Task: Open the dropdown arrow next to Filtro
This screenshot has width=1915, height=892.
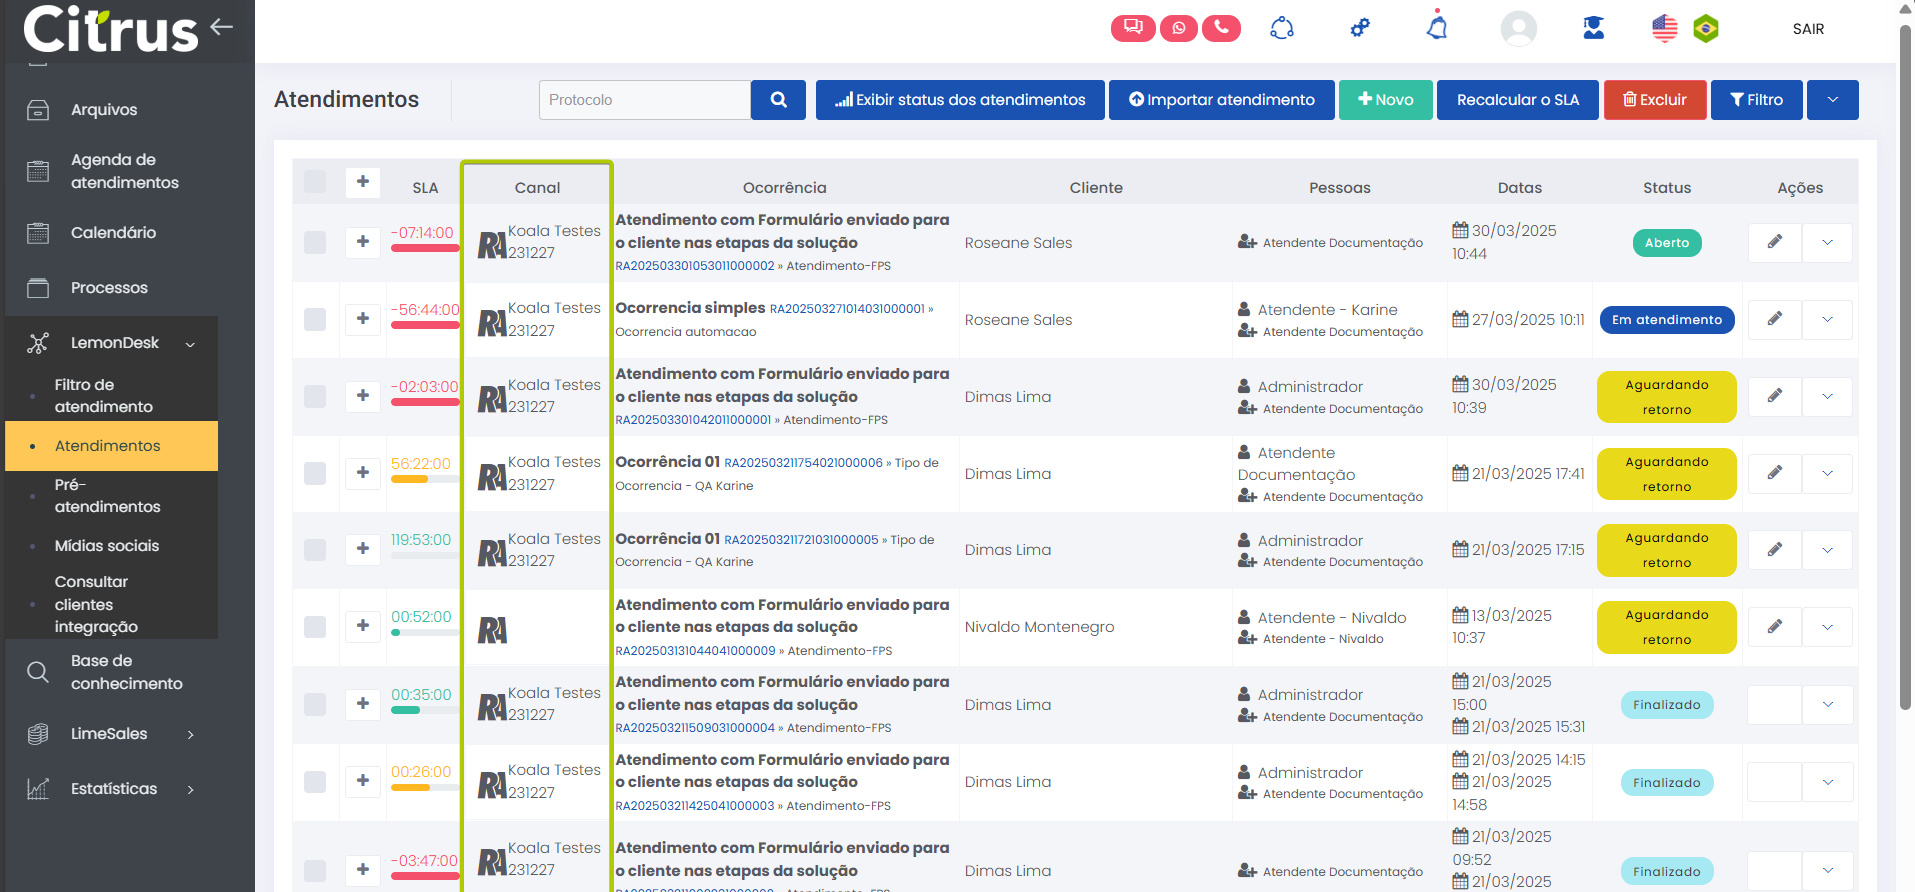Action: [x=1832, y=100]
